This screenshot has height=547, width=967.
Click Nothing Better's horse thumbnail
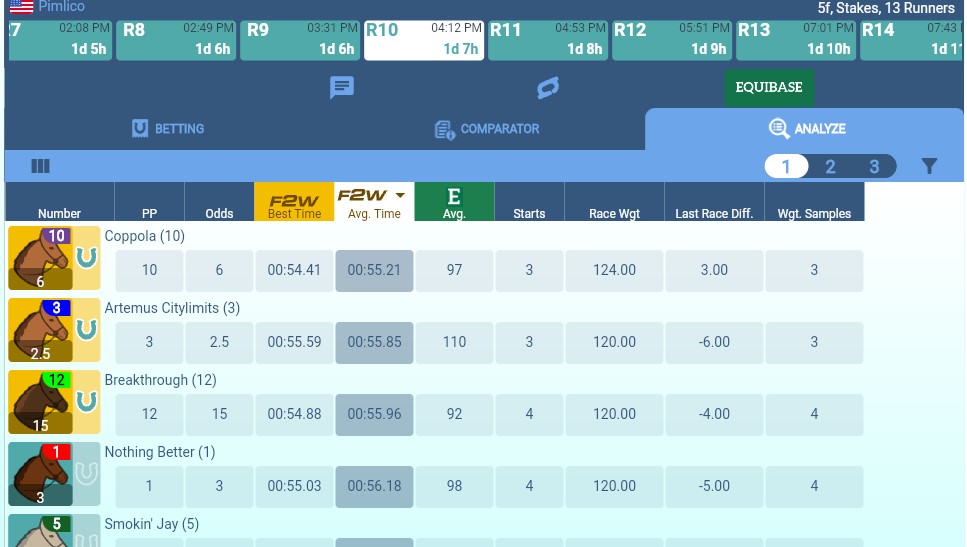(41, 474)
